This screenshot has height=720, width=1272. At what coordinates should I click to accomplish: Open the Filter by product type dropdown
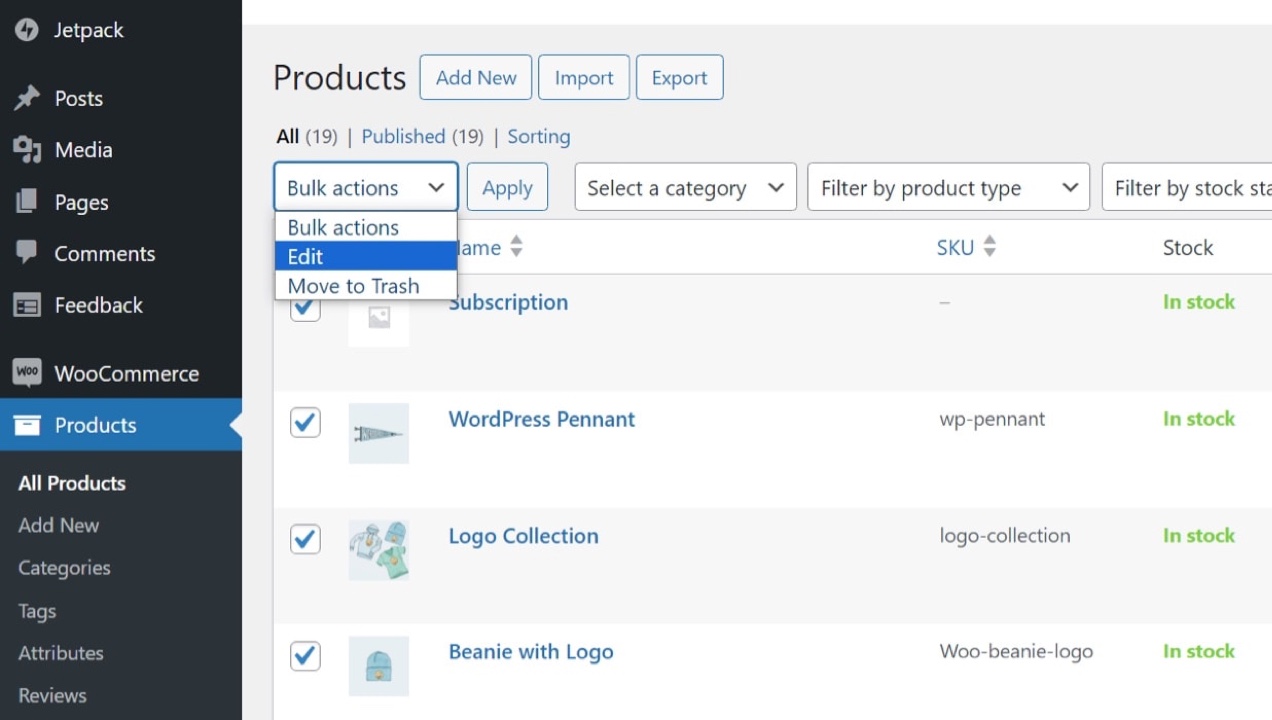948,187
